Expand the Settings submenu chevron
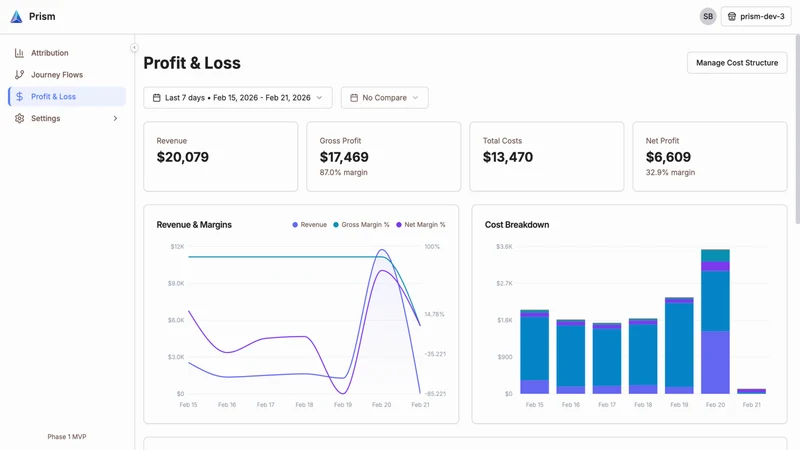This screenshot has width=800, height=450. [115, 118]
